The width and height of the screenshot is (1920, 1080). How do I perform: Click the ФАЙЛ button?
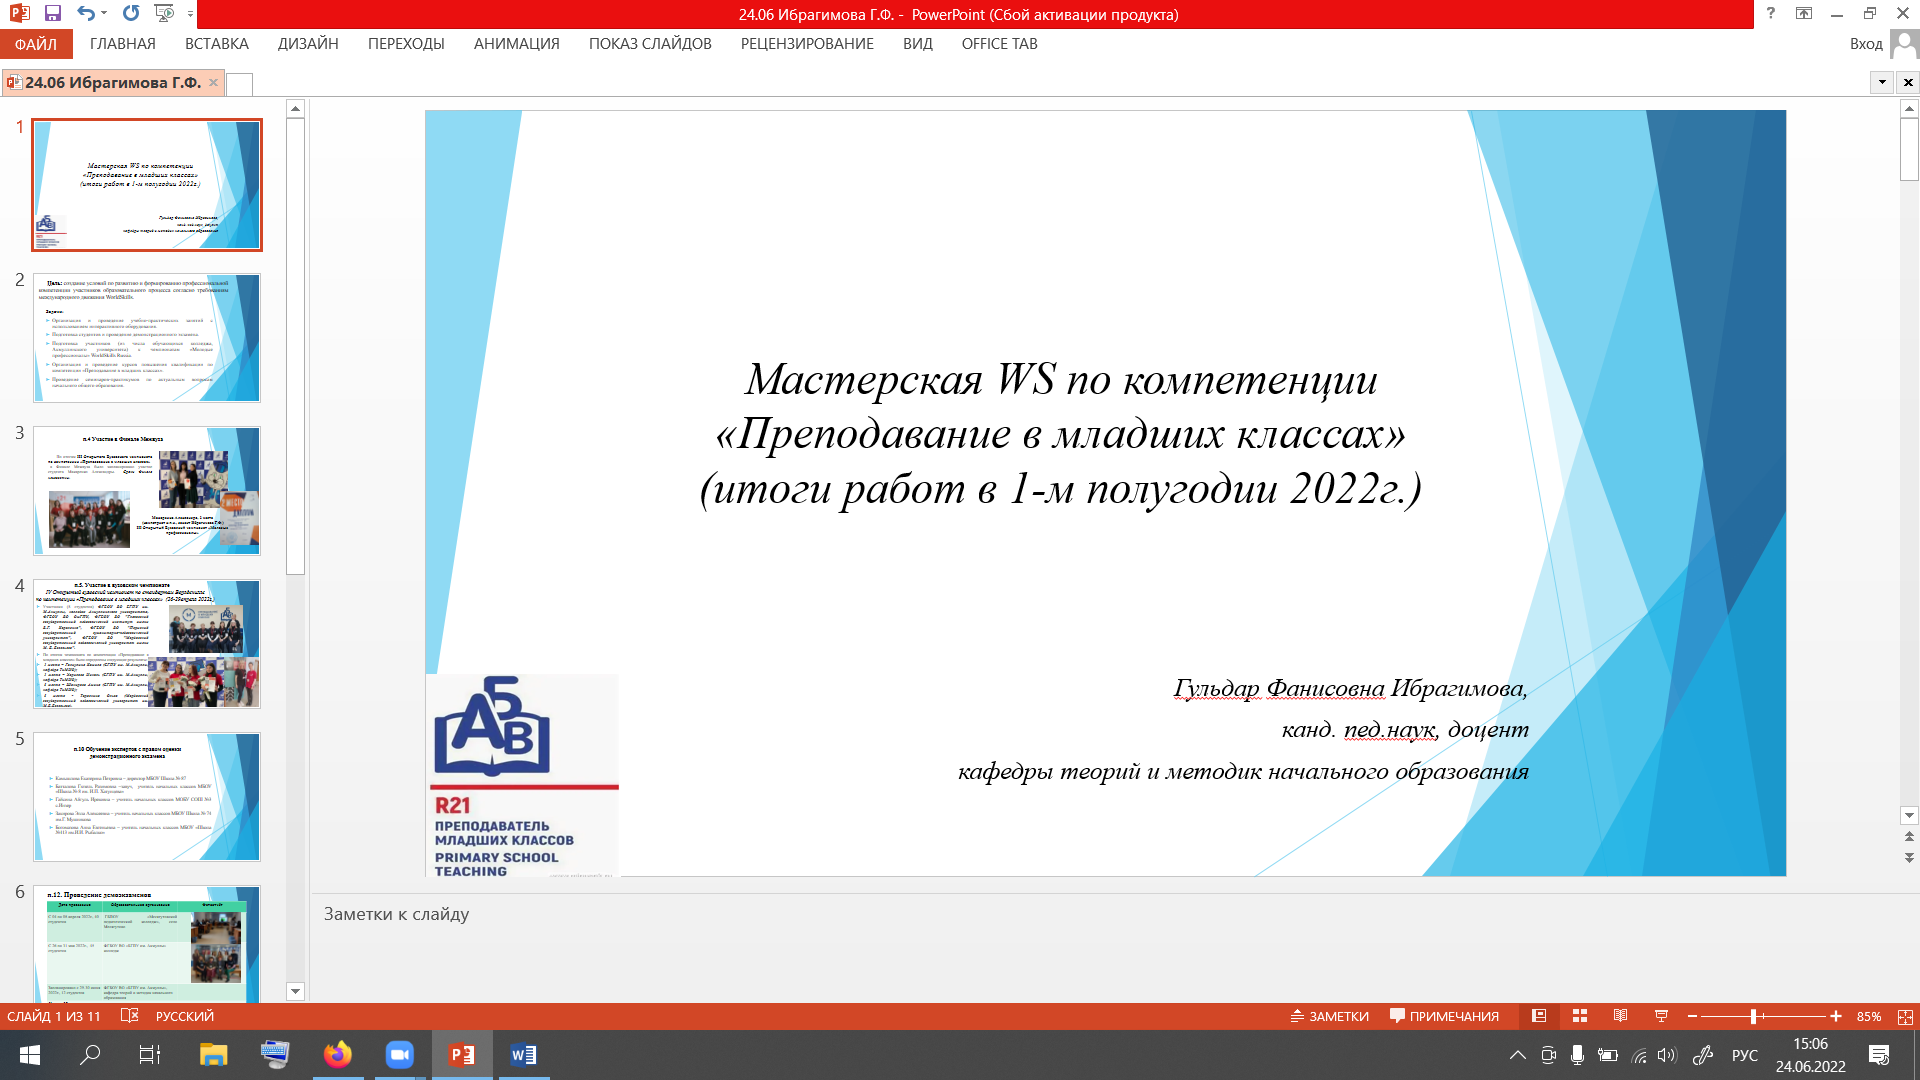(x=36, y=44)
